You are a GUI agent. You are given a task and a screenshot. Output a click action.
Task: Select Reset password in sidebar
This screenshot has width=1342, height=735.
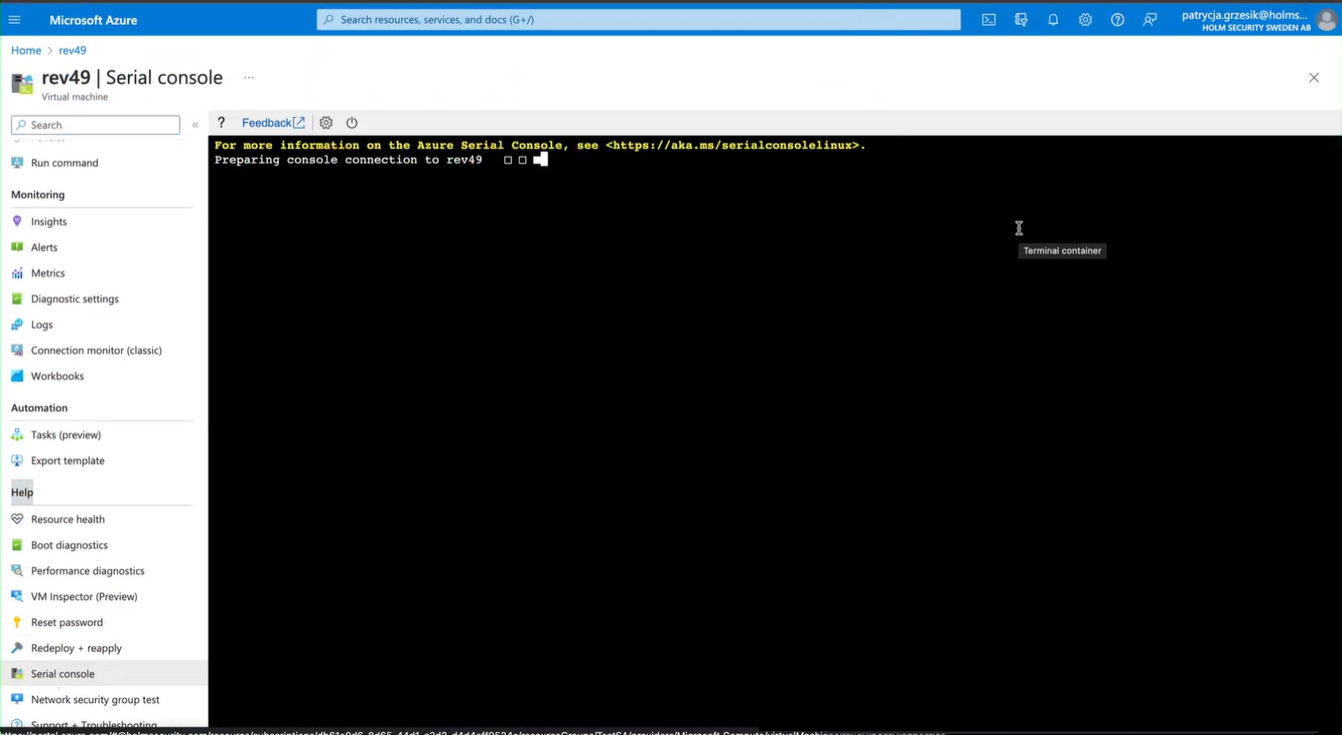tap(66, 622)
